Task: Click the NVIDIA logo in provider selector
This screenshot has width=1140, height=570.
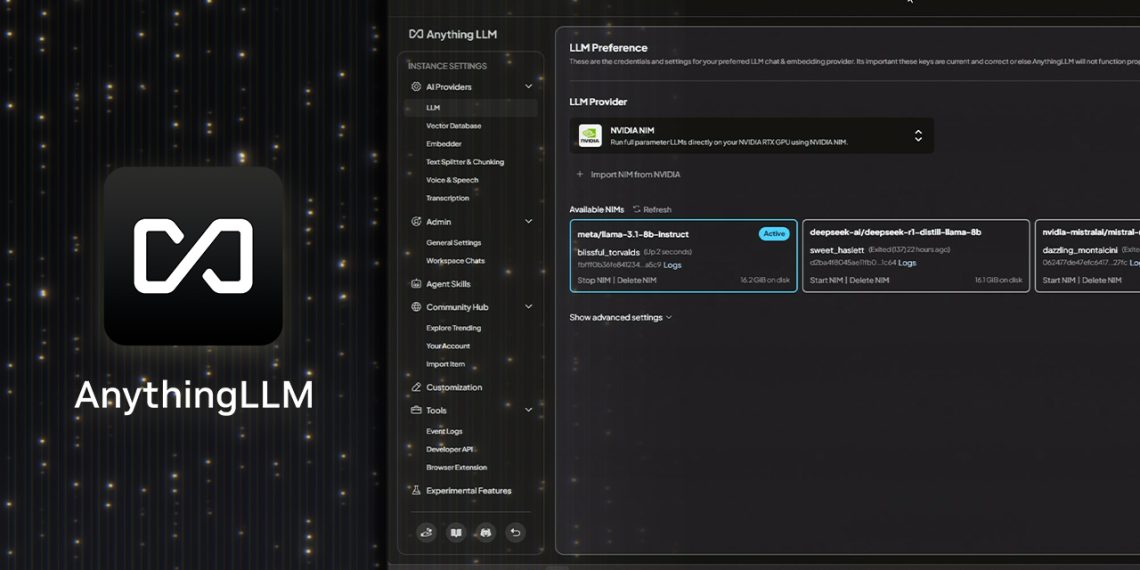Action: (590, 135)
